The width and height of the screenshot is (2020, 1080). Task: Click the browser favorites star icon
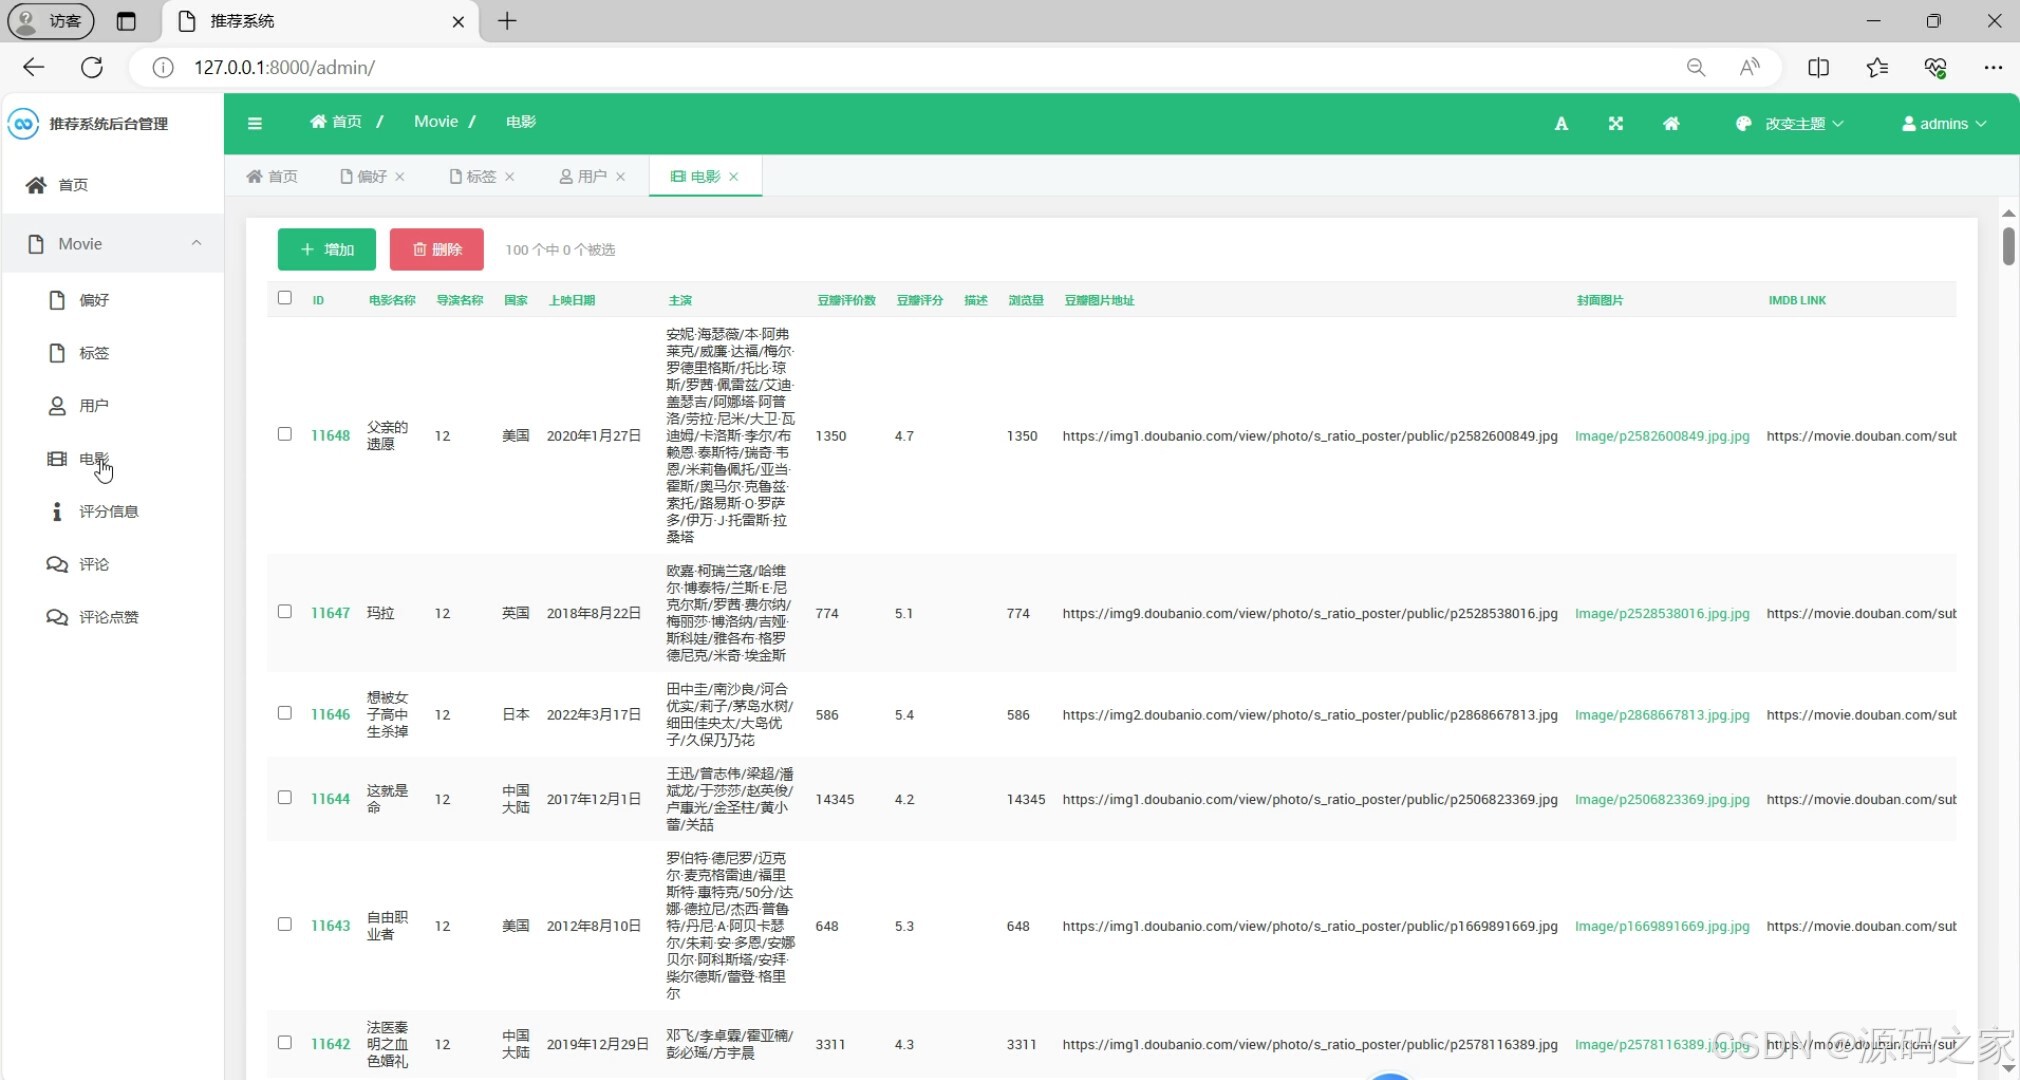[x=1877, y=67]
